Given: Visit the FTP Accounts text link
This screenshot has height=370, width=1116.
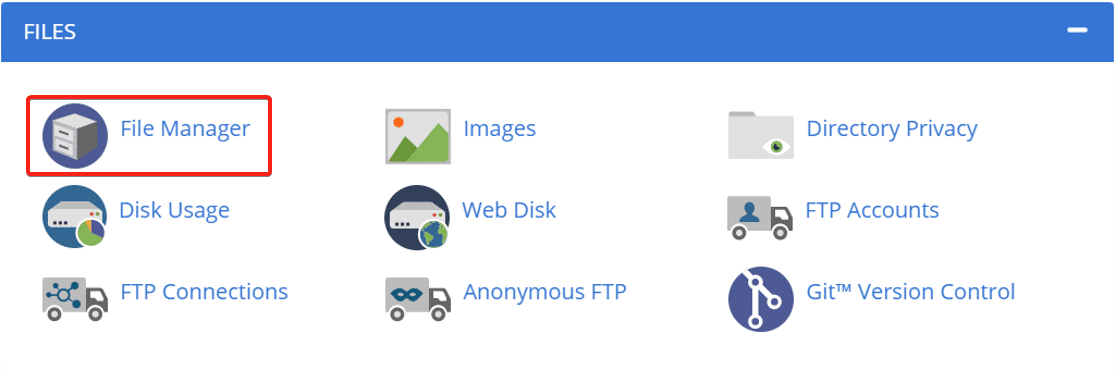Looking at the screenshot, I should 872,210.
